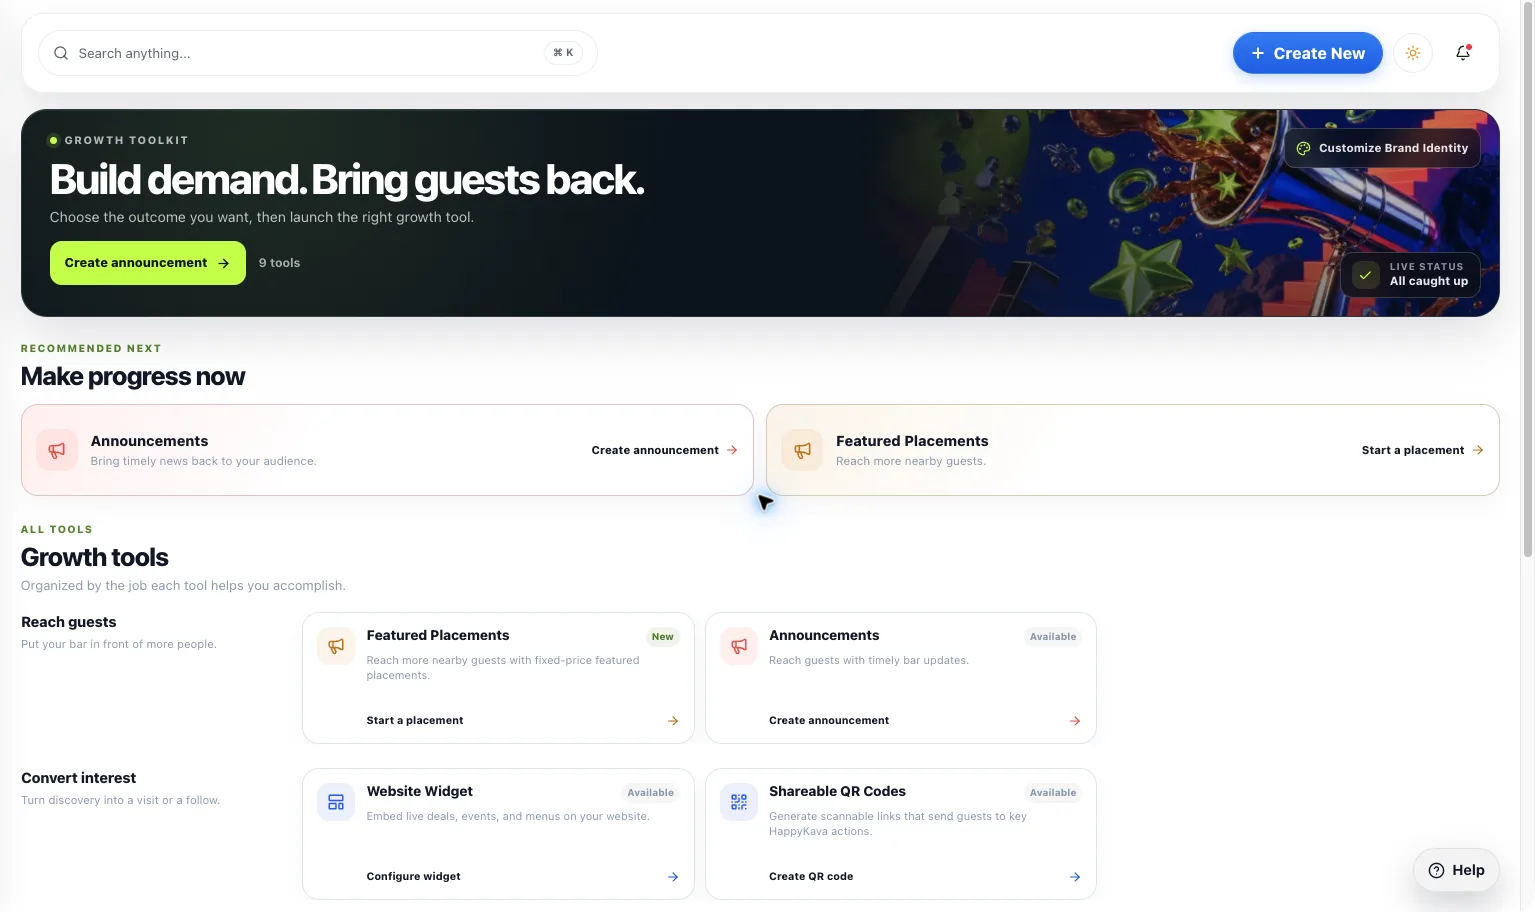Toggle light theme sun icon

(1413, 53)
